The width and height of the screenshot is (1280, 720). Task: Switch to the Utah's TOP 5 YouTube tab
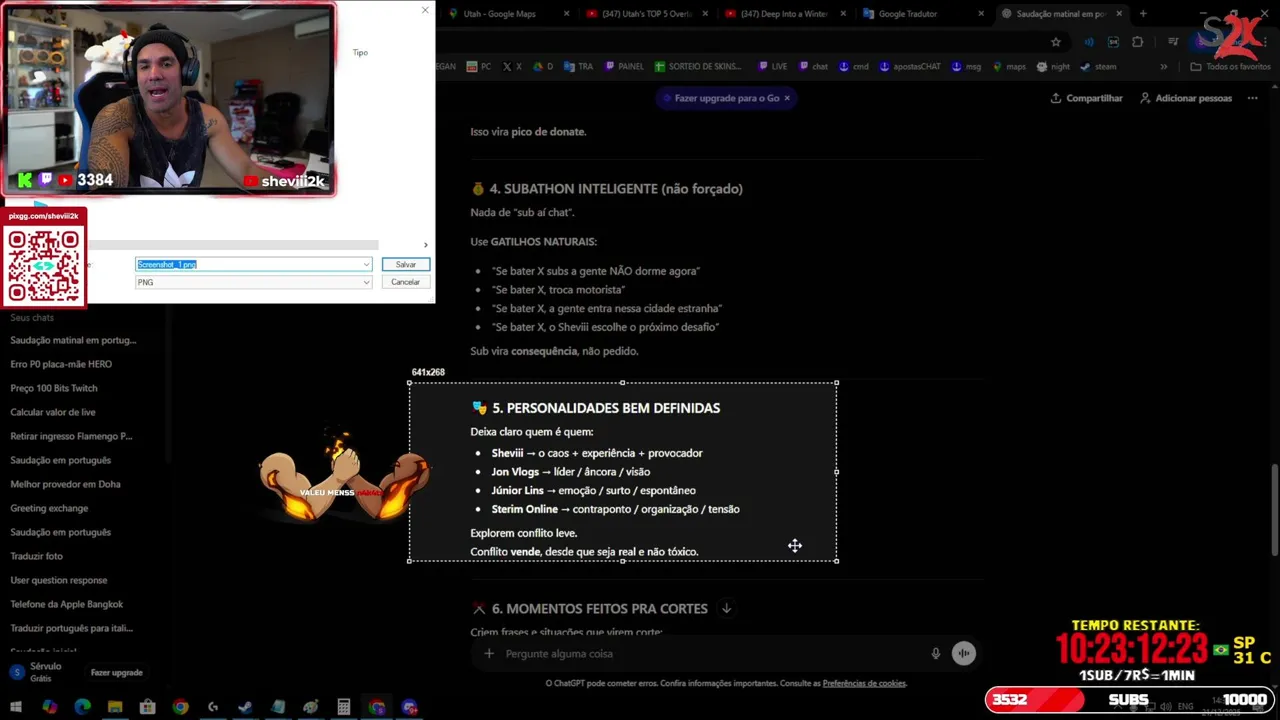(x=646, y=14)
